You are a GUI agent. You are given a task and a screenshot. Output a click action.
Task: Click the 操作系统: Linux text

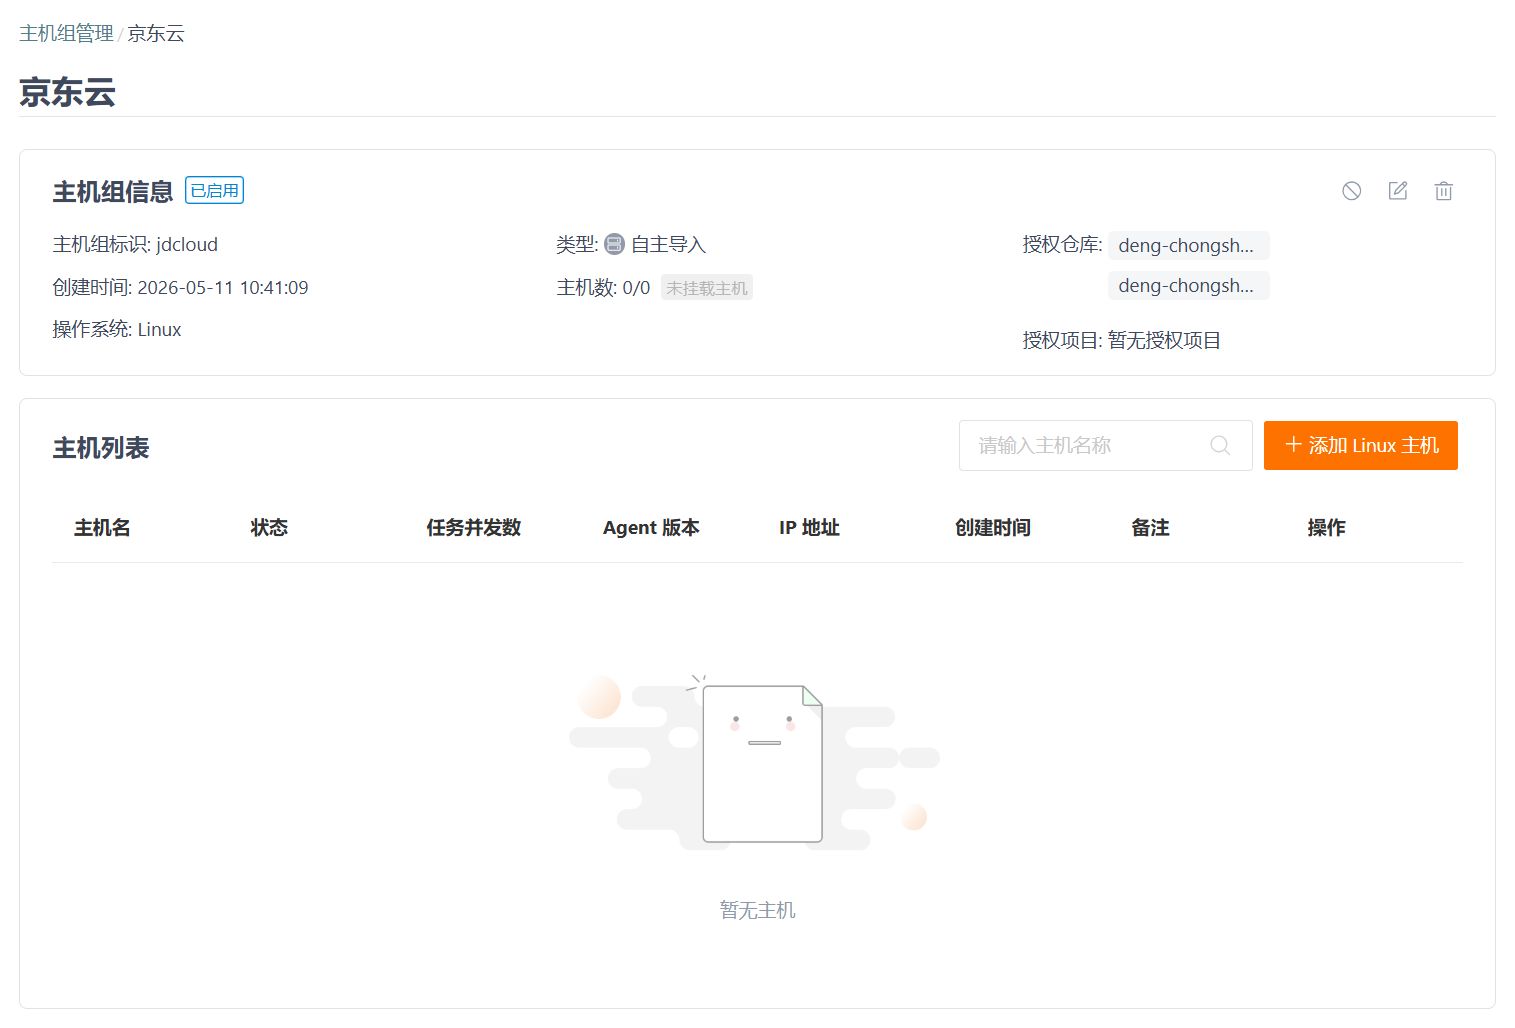117,329
